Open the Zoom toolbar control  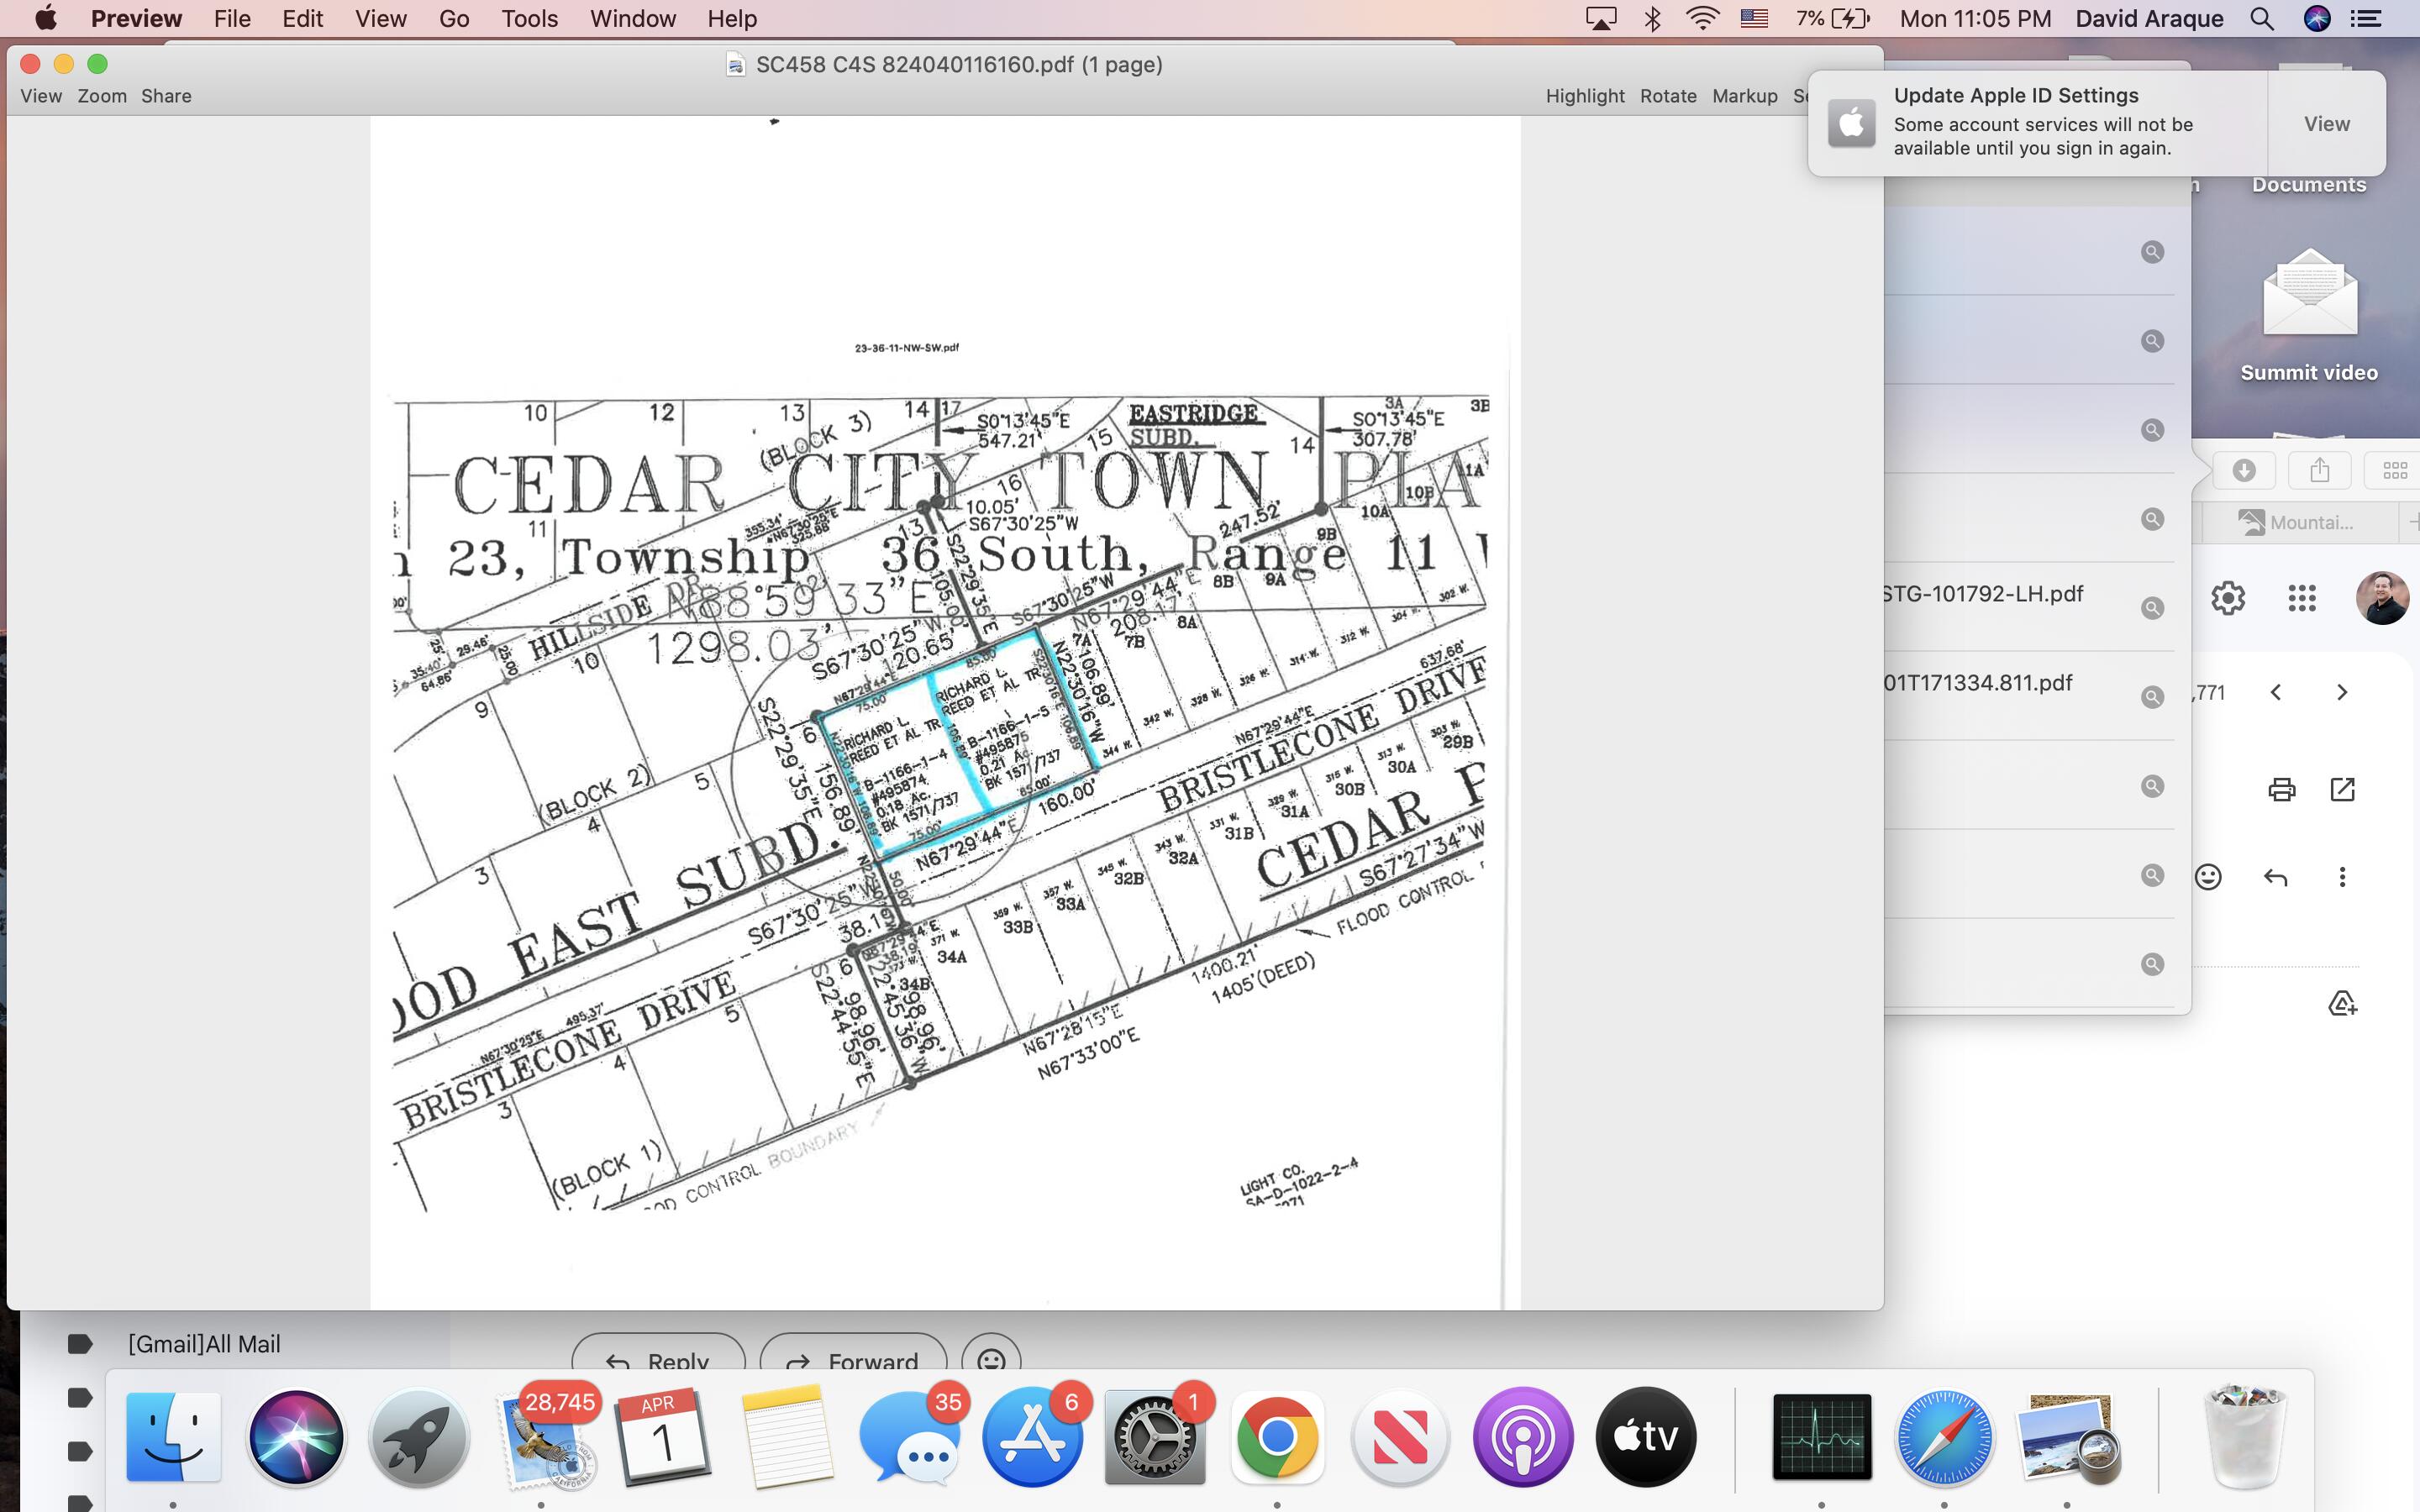coord(102,96)
